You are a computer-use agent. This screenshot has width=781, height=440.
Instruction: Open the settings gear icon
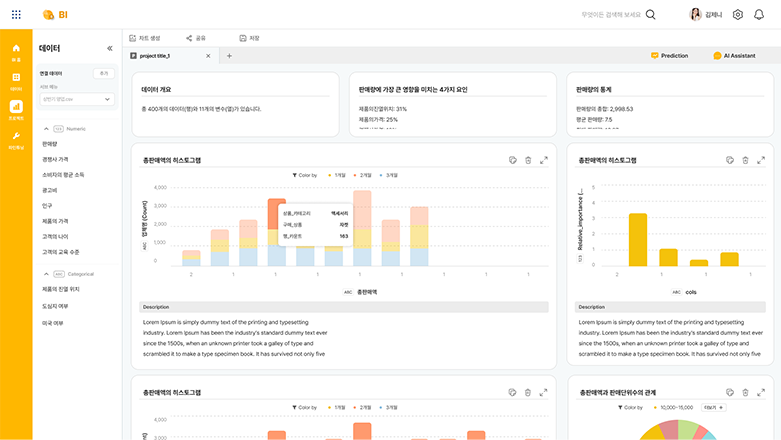(x=738, y=14)
